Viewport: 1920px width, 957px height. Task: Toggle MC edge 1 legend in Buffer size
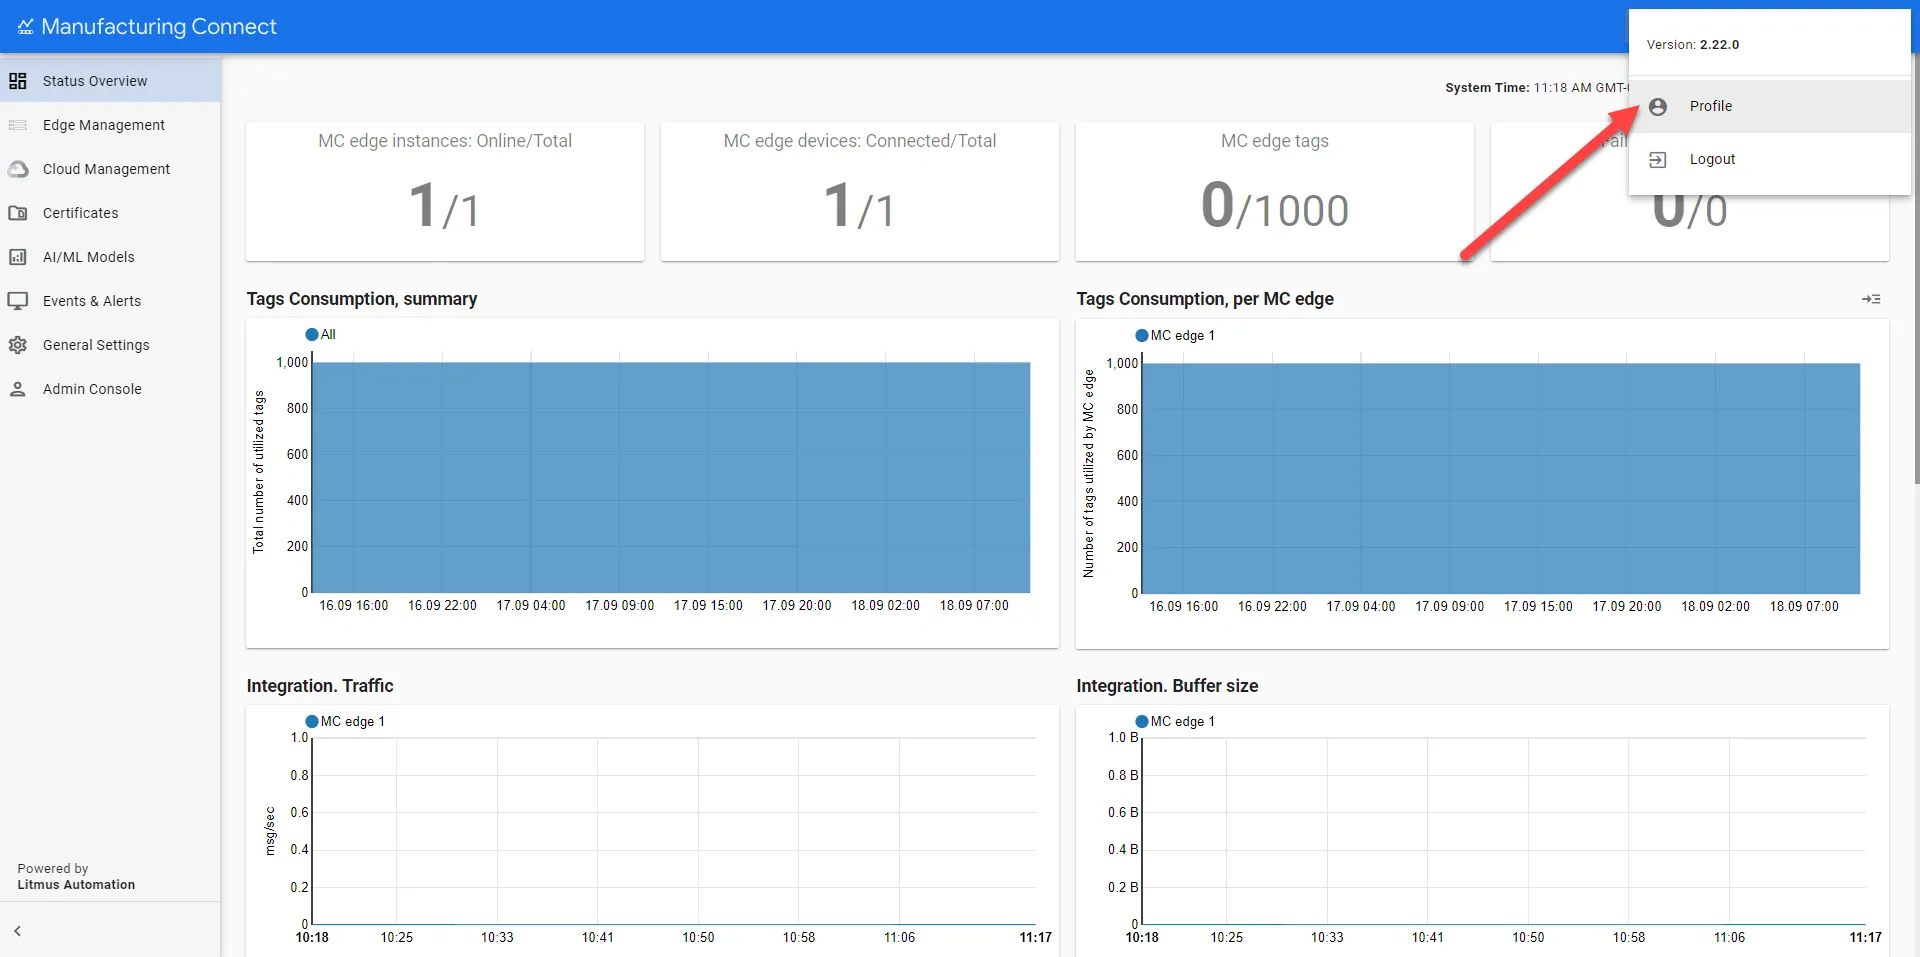click(1141, 722)
